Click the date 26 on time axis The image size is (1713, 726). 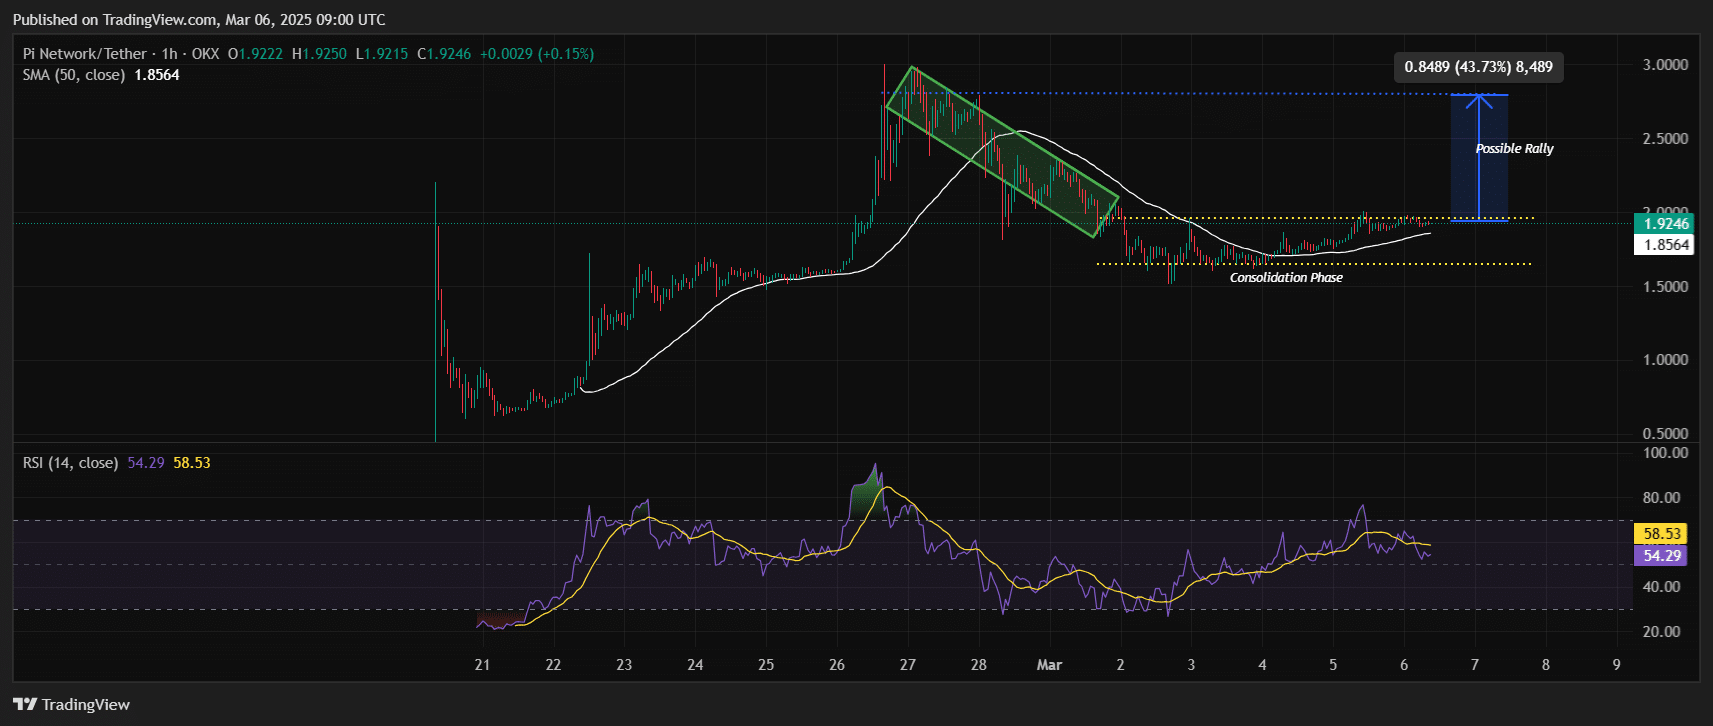point(837,665)
